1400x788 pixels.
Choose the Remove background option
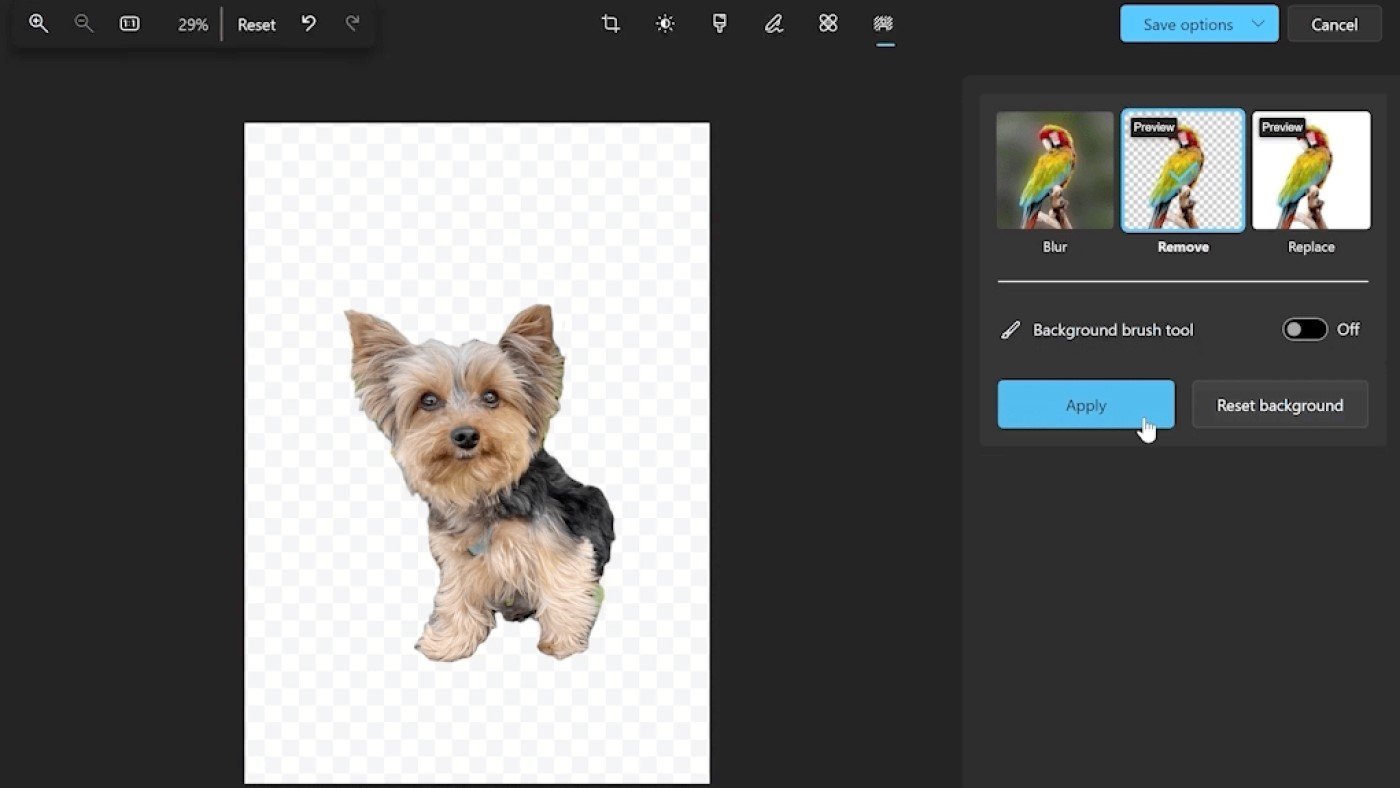pyautogui.click(x=1183, y=171)
